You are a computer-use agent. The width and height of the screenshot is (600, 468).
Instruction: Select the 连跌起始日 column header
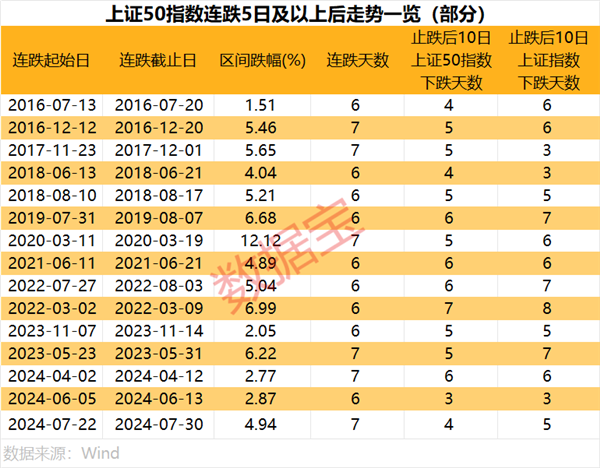[x=52, y=61]
